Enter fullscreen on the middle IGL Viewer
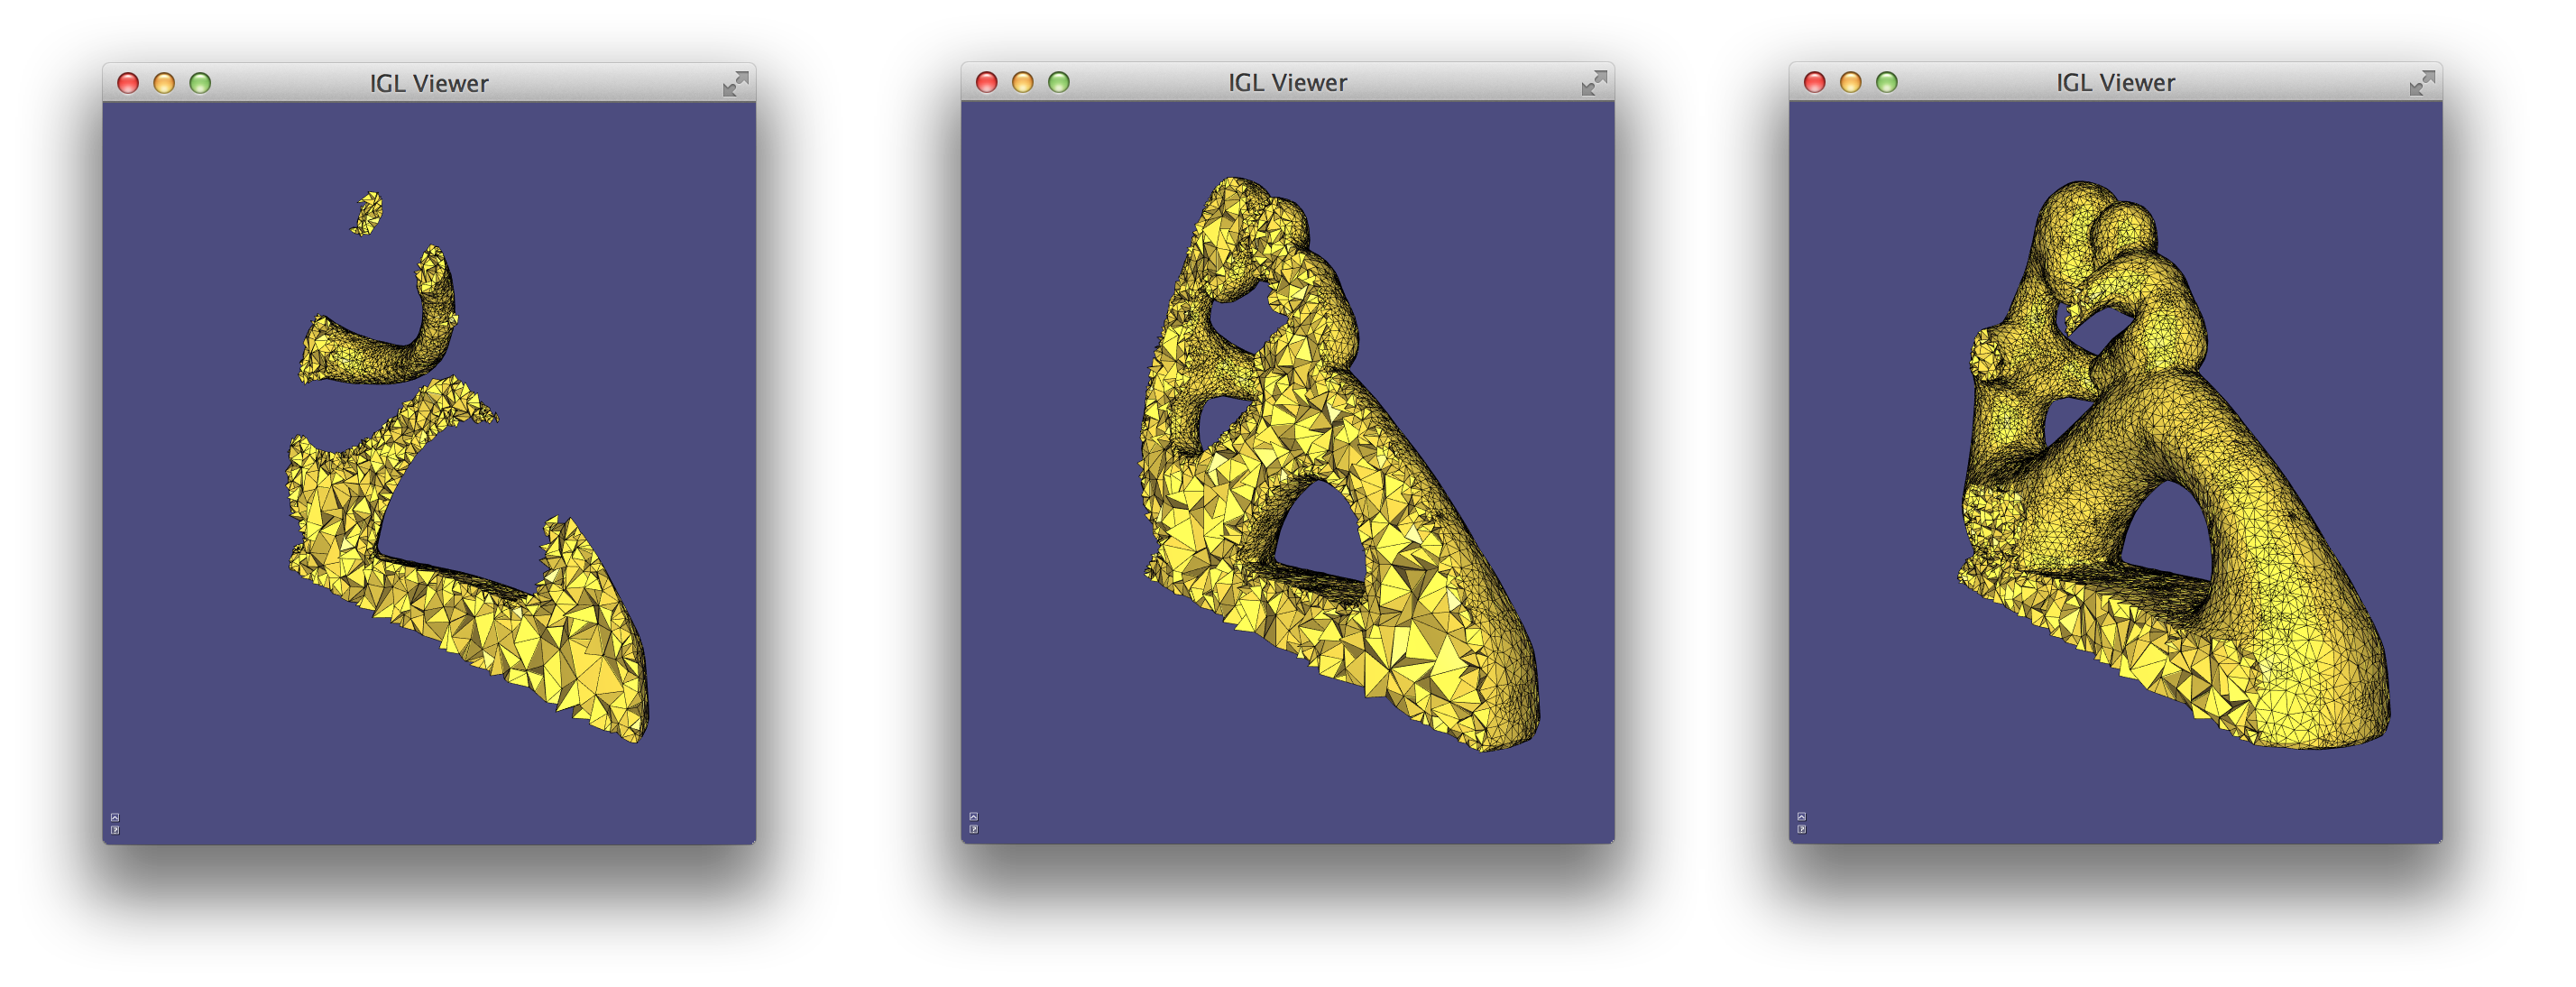Image resolution: width=2576 pixels, height=987 pixels. click(x=1593, y=83)
